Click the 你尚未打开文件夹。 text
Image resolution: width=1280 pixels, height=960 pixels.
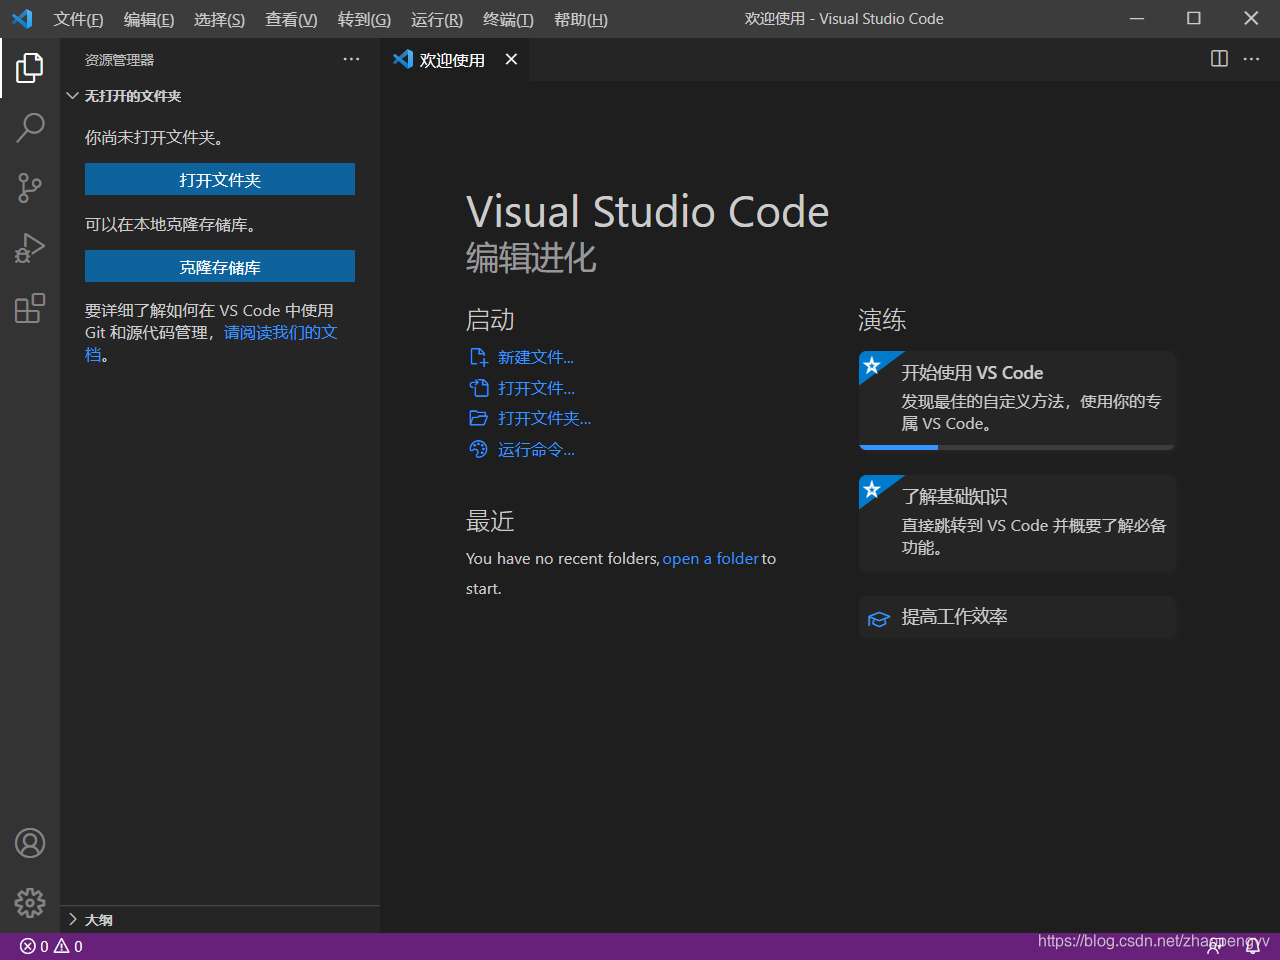click(154, 137)
